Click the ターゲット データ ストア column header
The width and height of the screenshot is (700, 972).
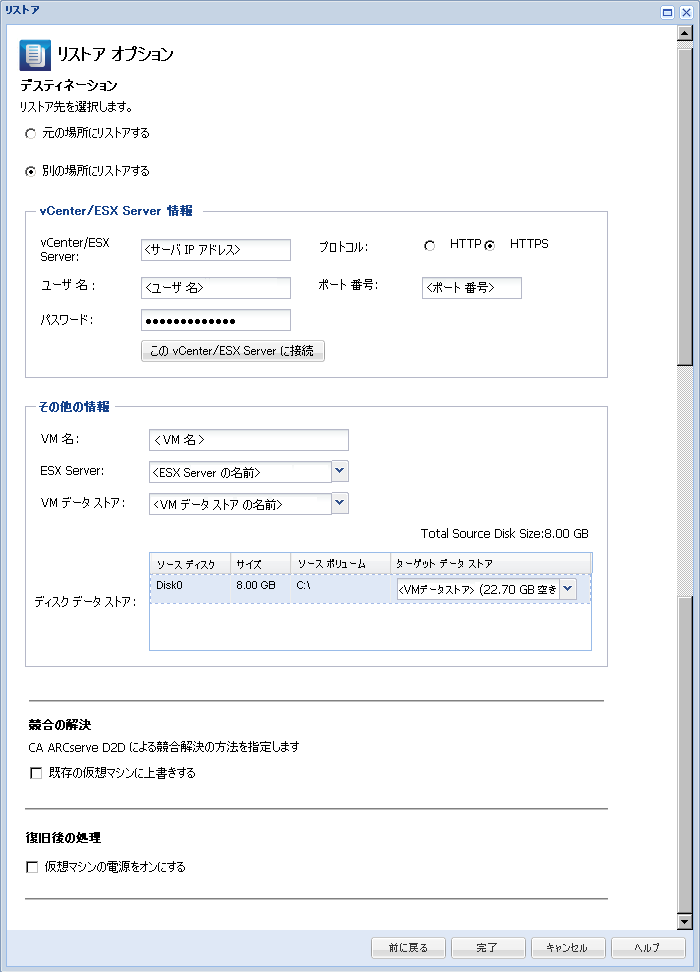[490, 563]
